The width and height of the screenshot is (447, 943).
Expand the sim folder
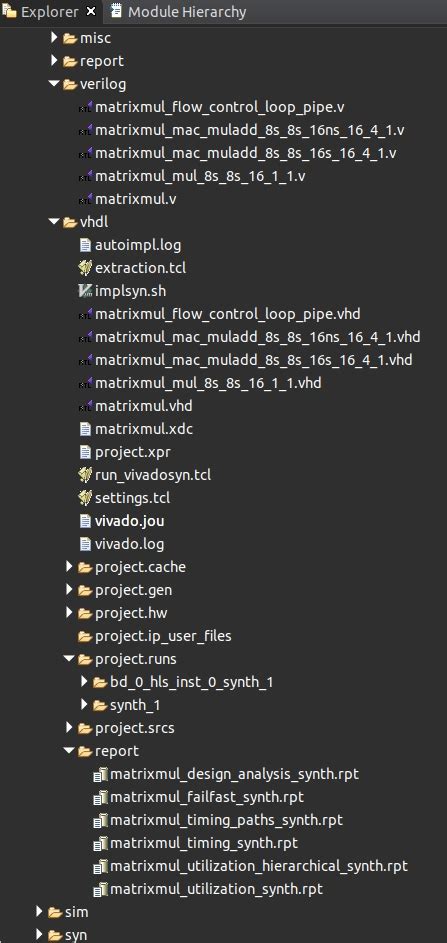point(40,912)
